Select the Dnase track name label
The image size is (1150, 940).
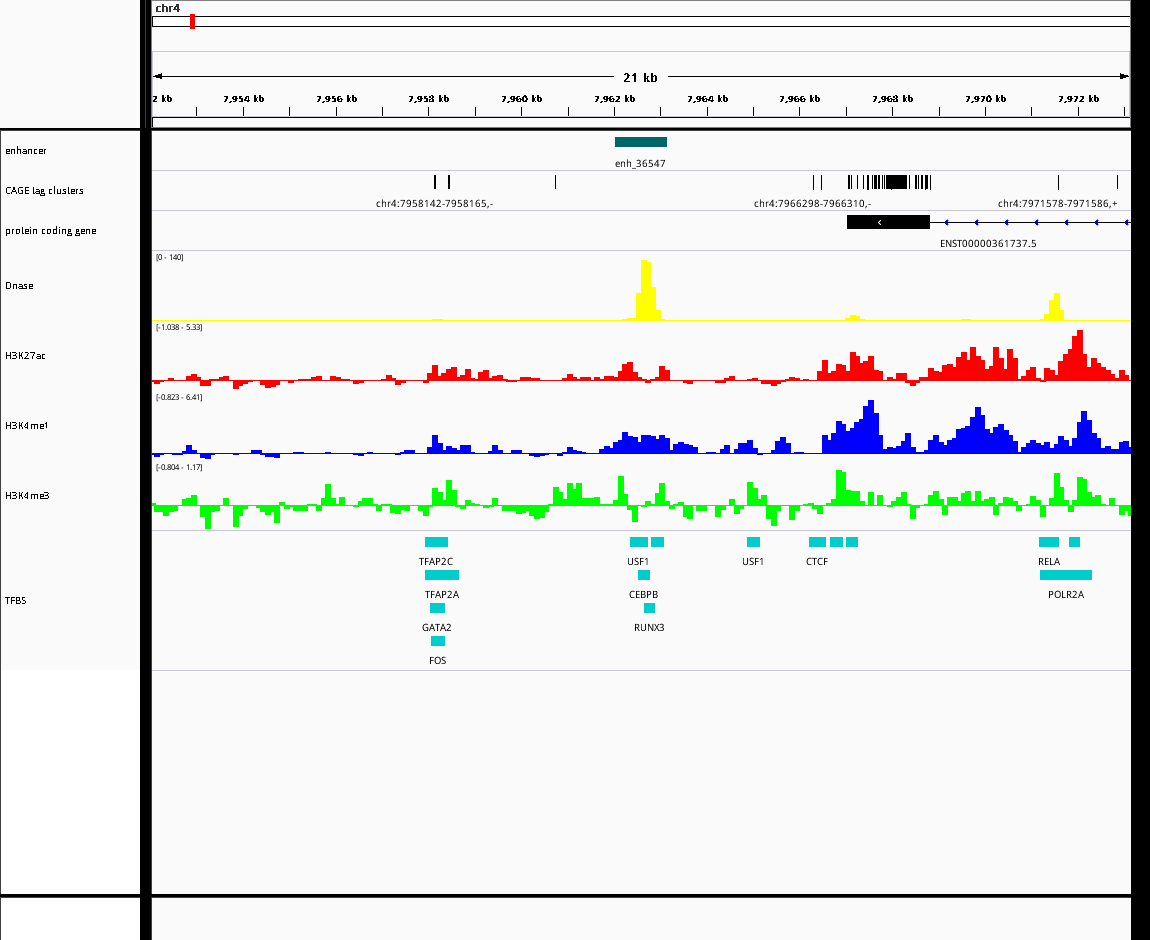coord(19,286)
